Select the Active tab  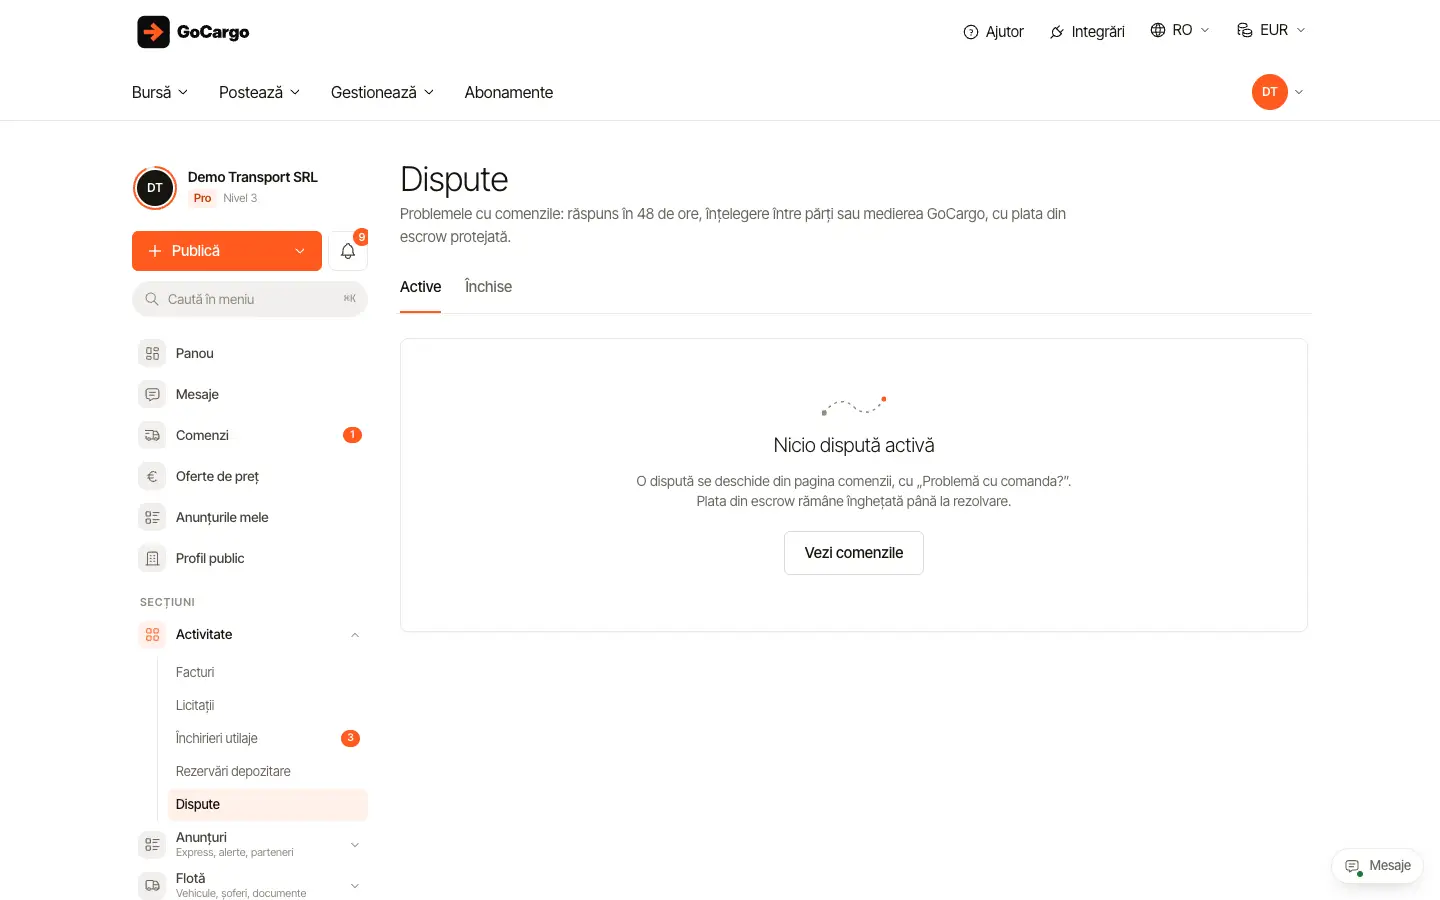click(420, 287)
